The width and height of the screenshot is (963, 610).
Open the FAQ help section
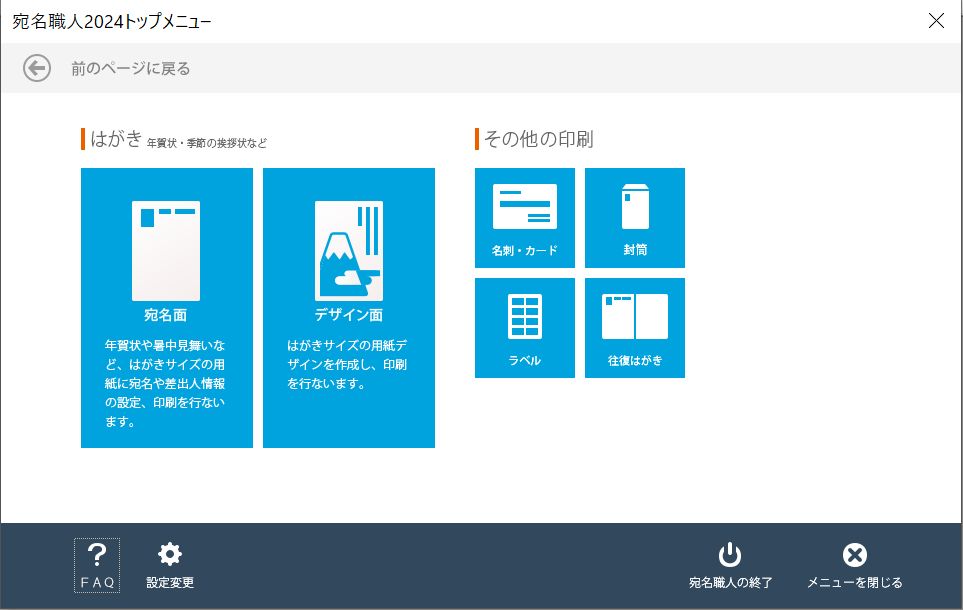pyautogui.click(x=96, y=562)
